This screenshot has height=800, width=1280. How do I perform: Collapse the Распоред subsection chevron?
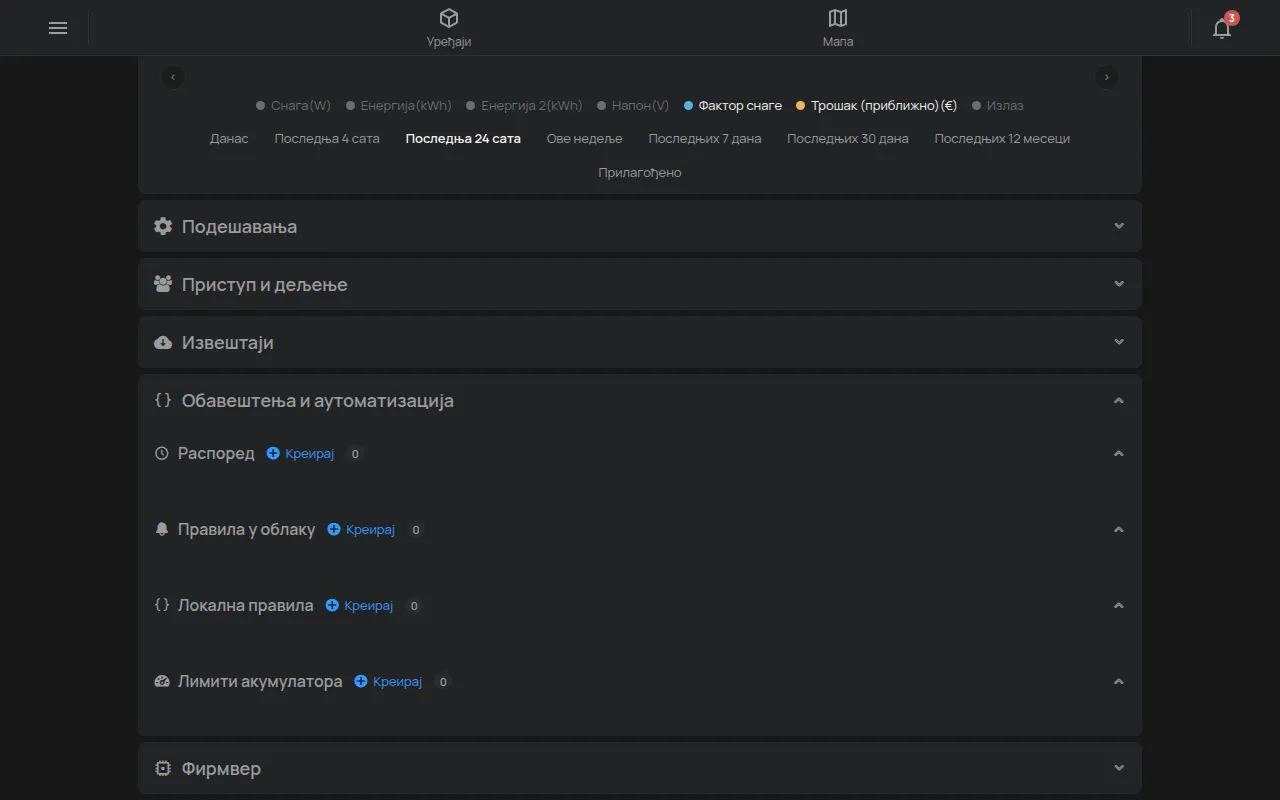pos(1119,453)
